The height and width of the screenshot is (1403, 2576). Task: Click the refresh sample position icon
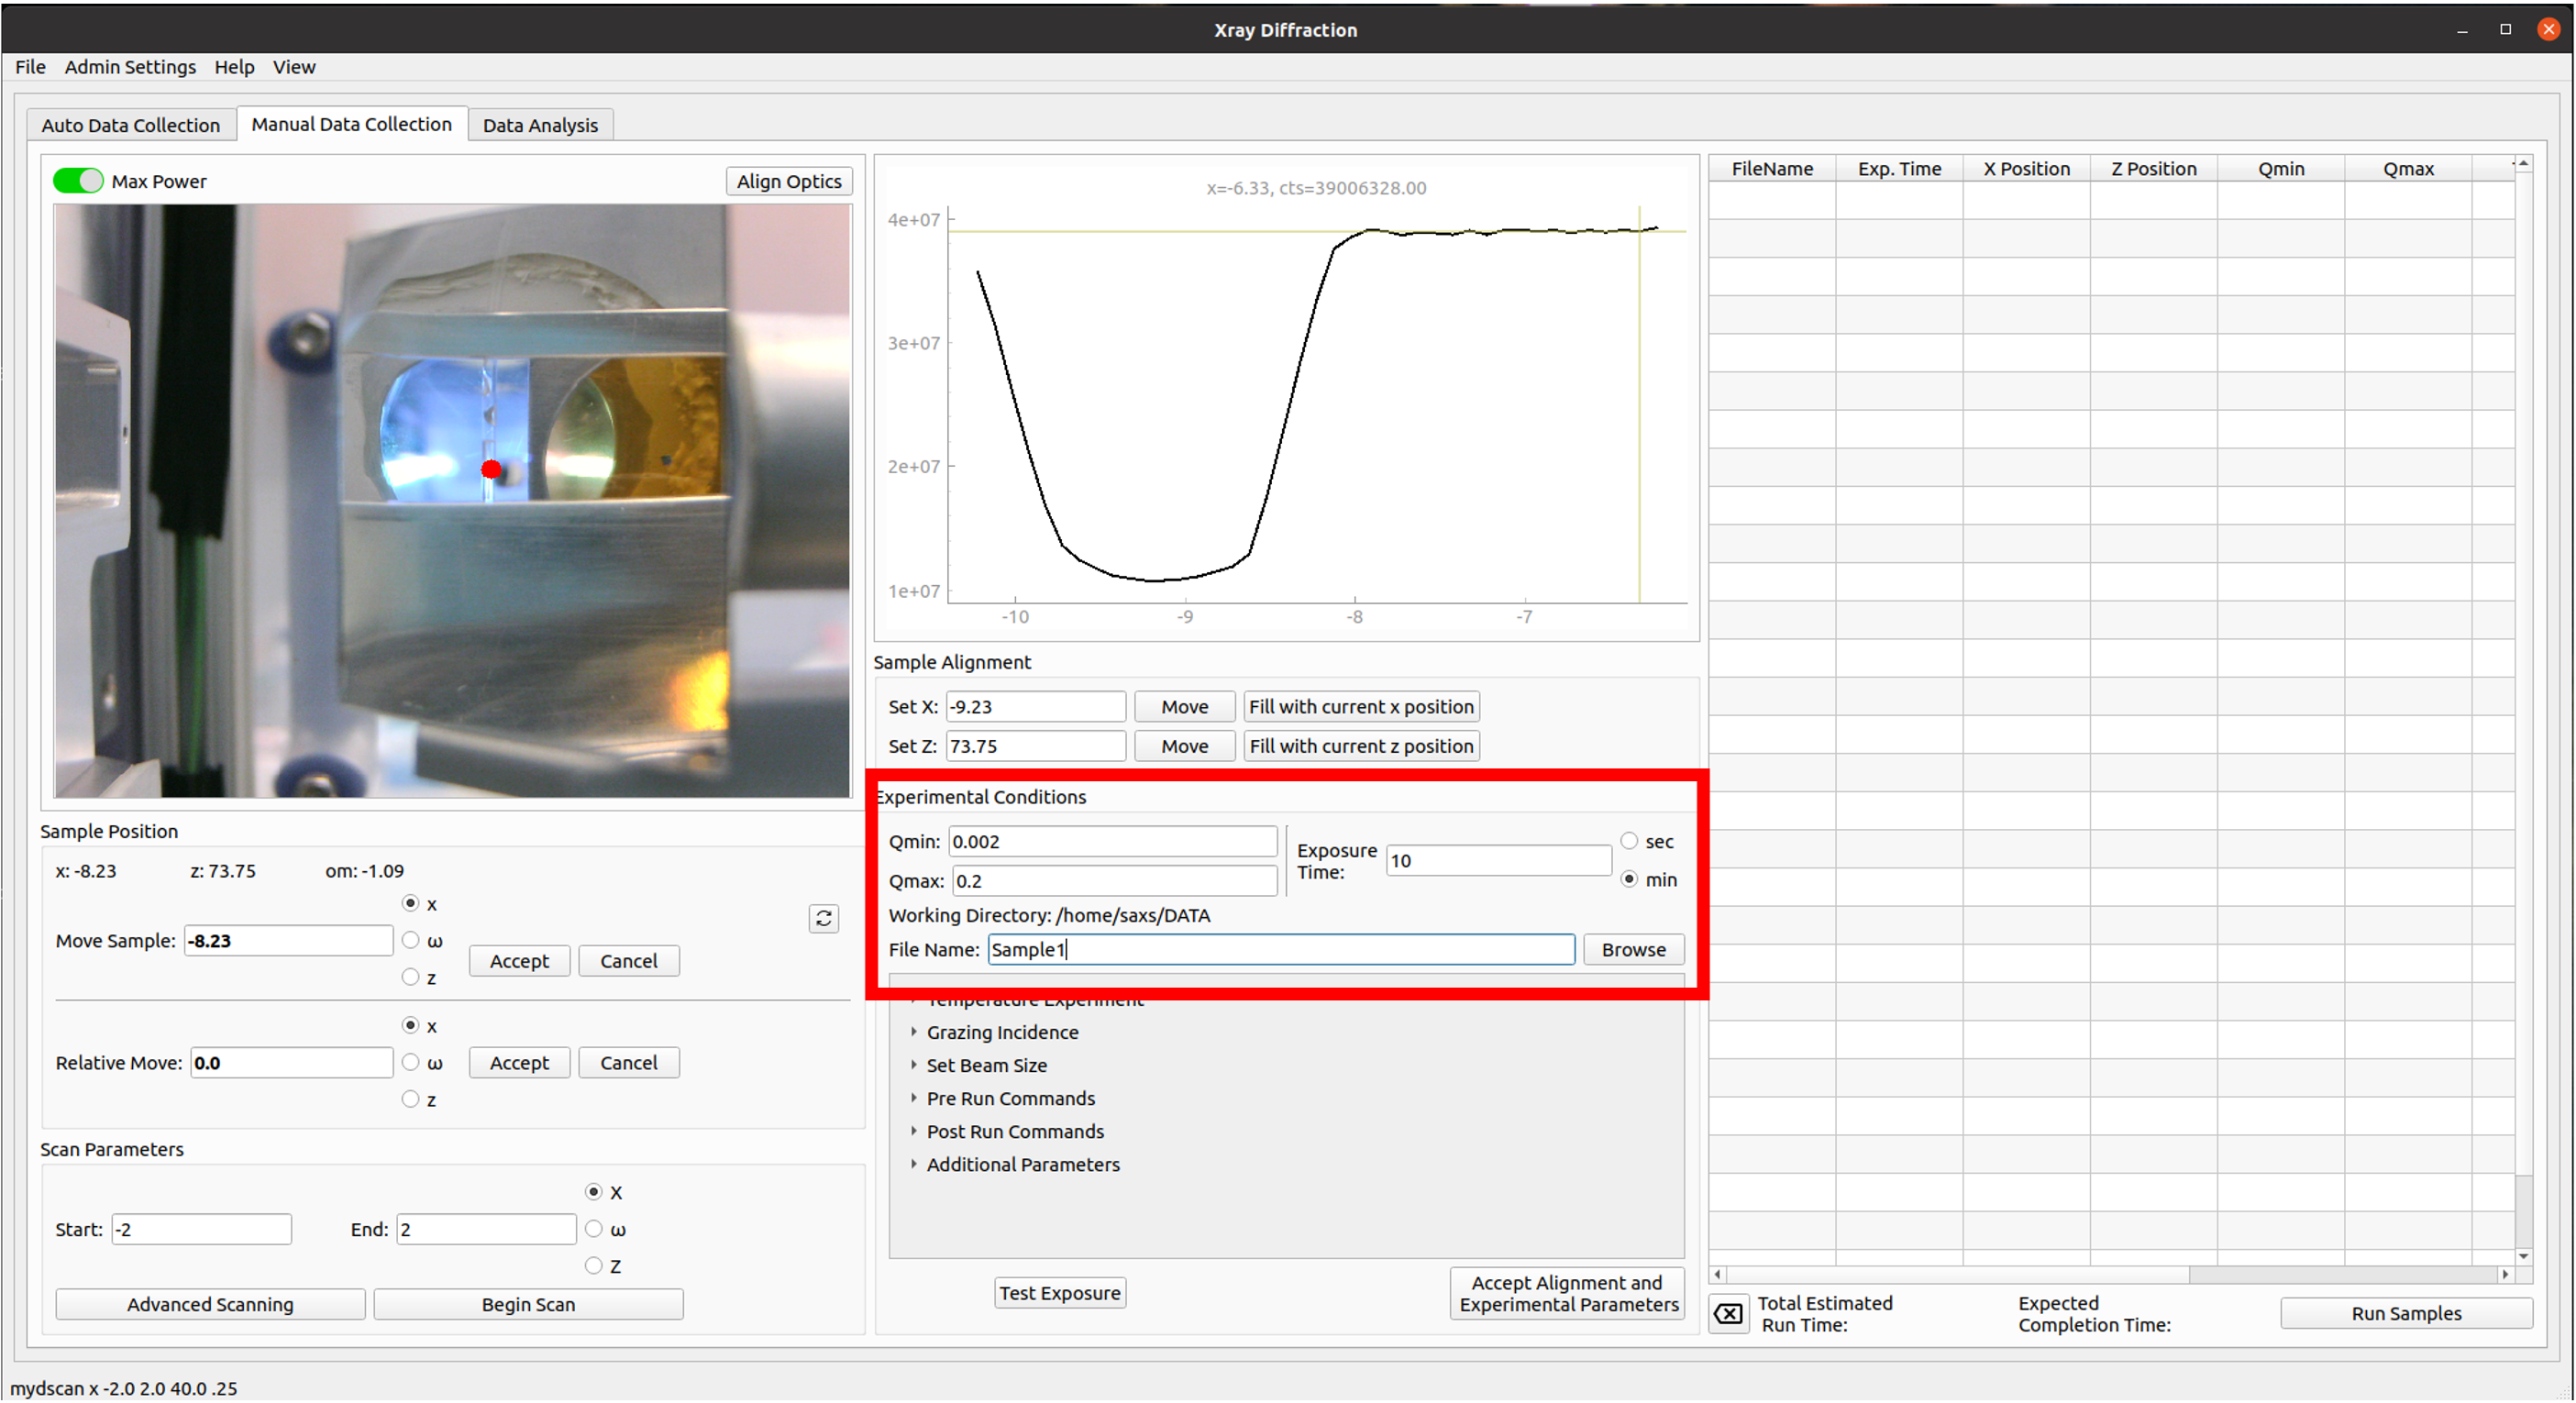click(x=823, y=918)
